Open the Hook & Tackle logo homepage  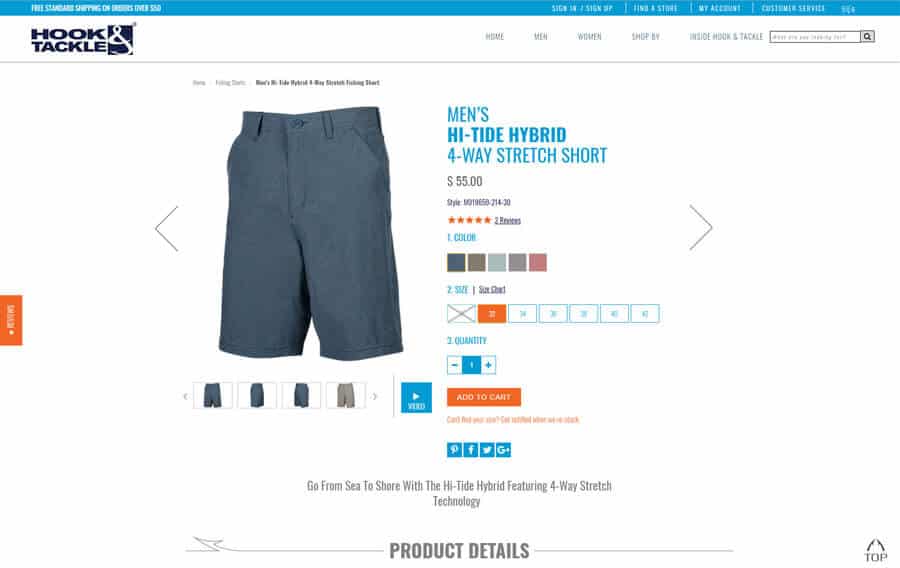point(83,39)
